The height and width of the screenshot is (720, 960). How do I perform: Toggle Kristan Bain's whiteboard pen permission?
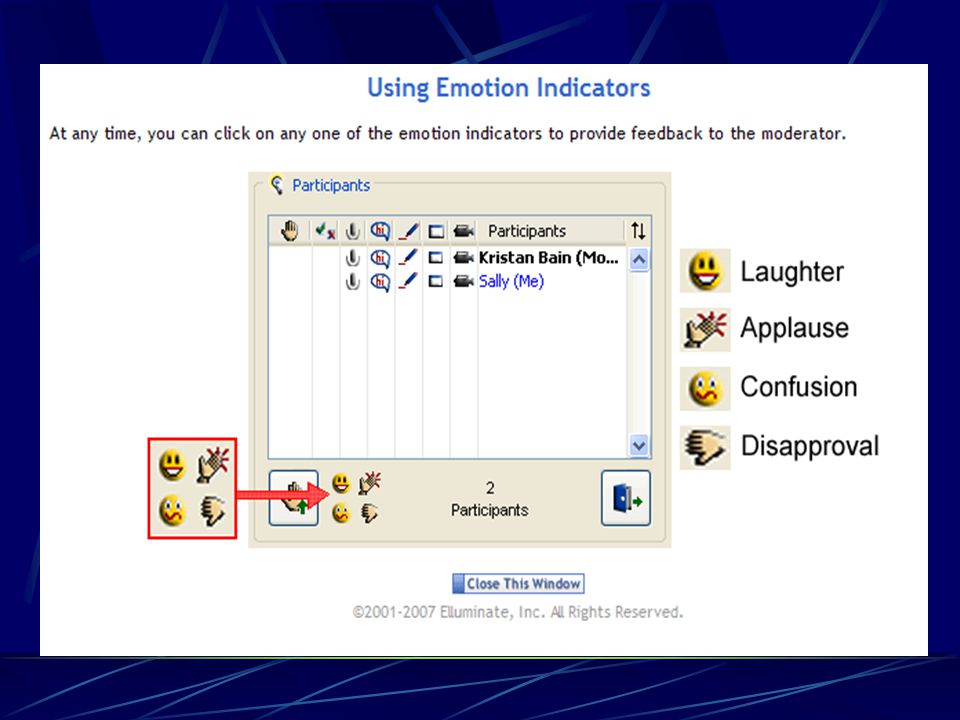pos(408,257)
